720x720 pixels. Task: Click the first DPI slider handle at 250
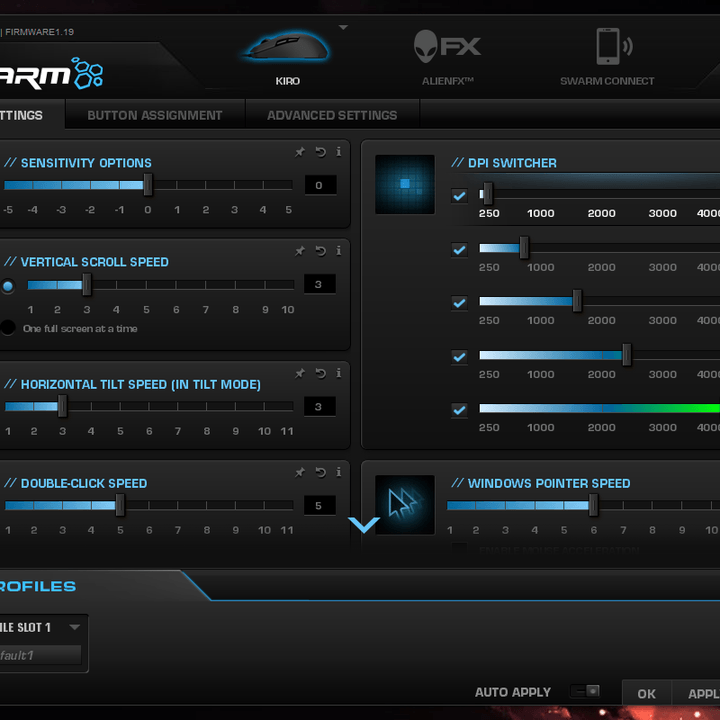(x=488, y=194)
